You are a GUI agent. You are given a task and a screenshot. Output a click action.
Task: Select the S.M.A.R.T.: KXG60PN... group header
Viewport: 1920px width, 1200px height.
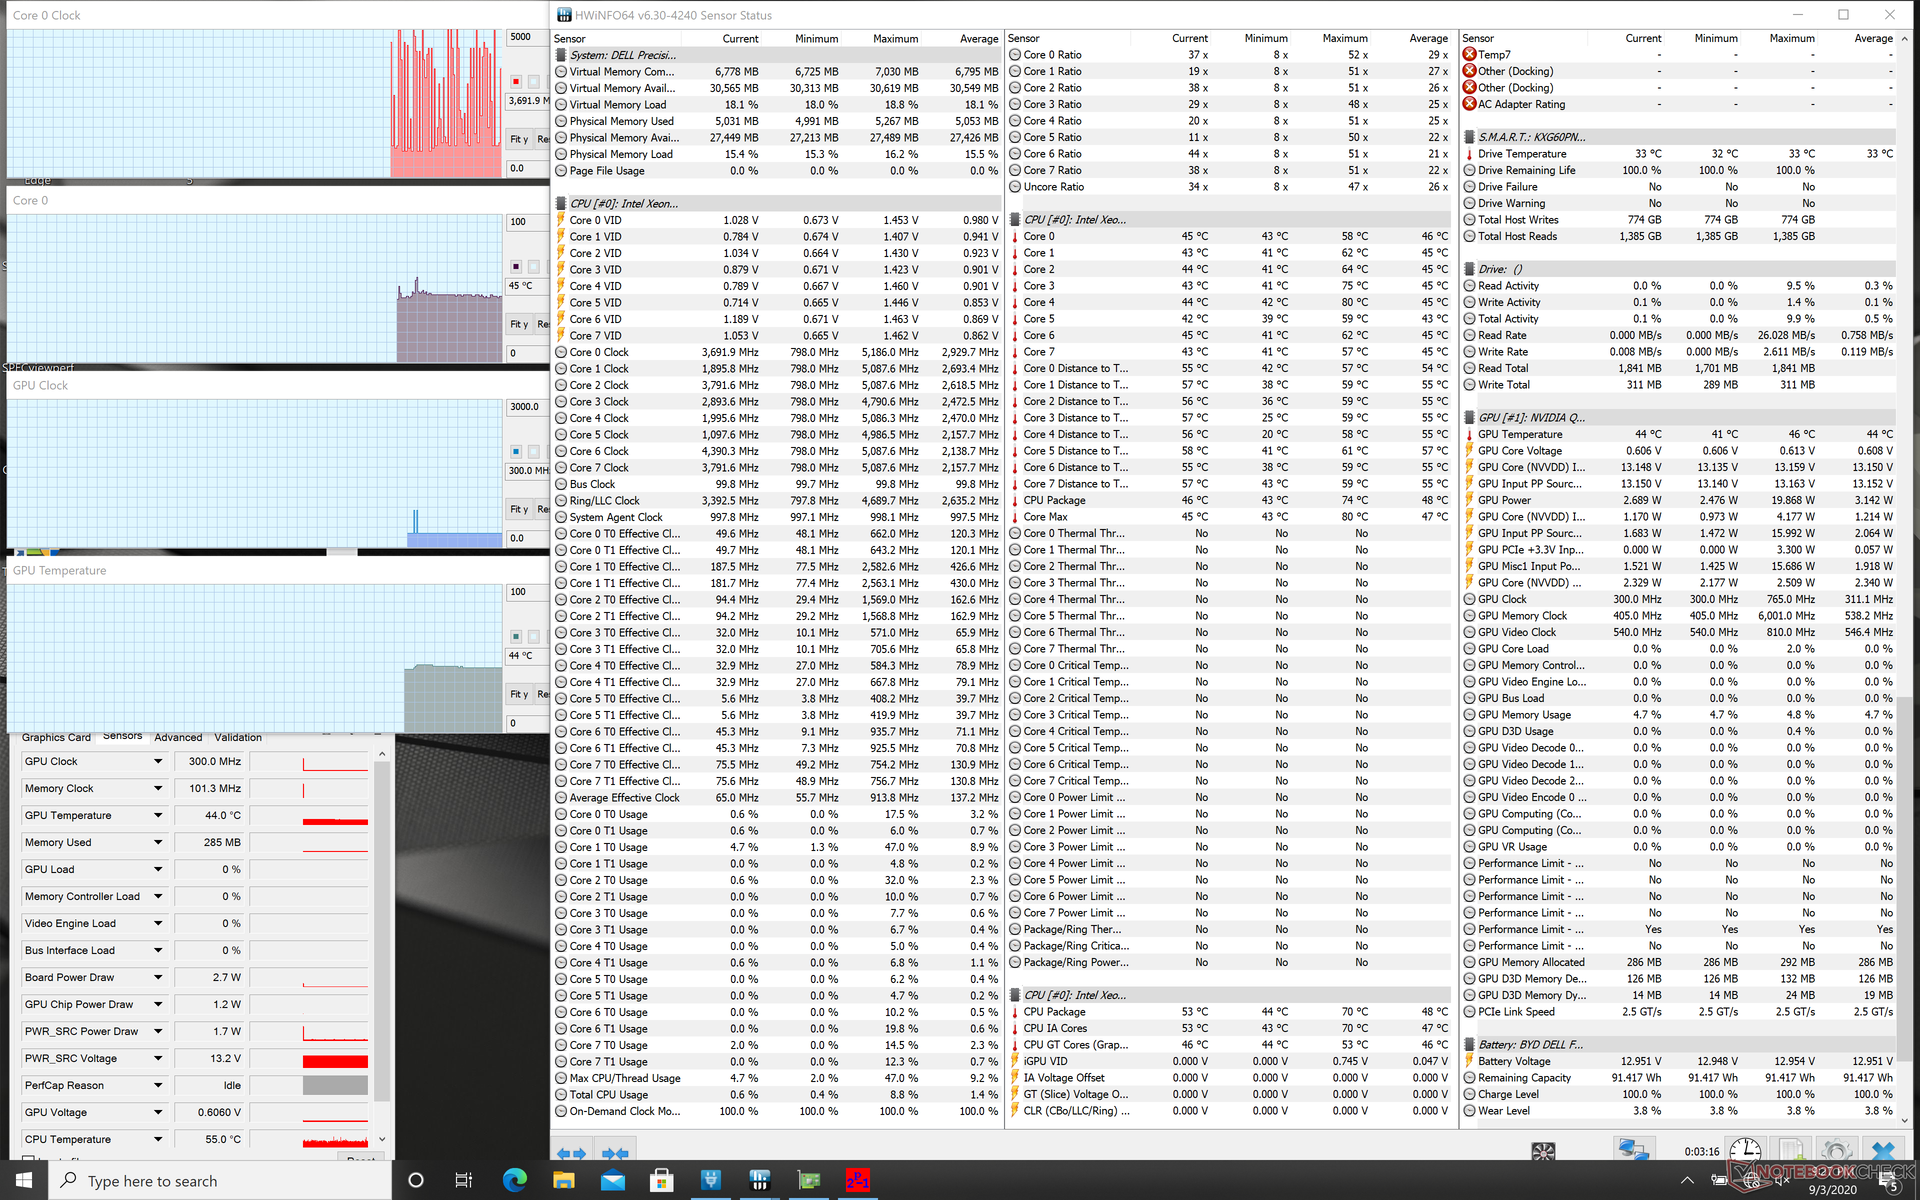1679,137
